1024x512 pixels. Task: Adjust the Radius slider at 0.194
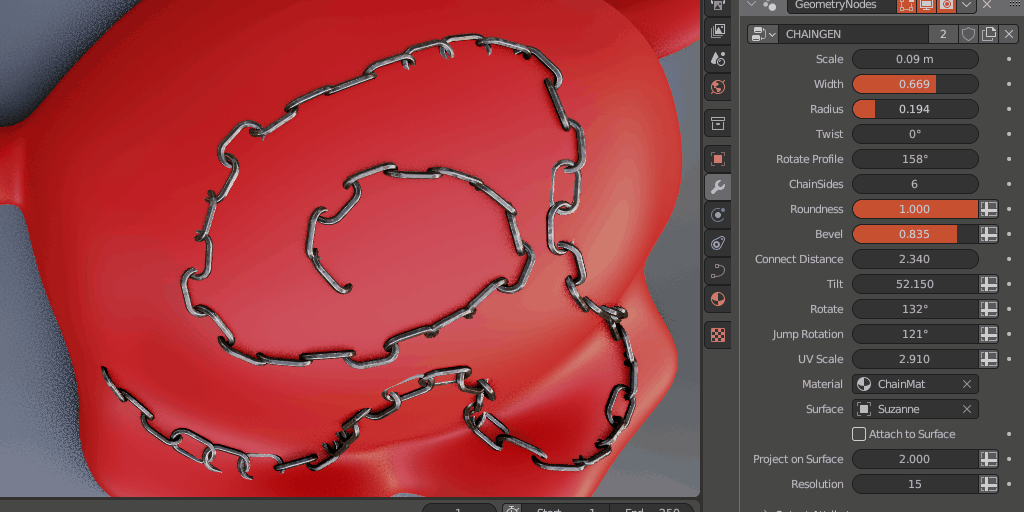(x=915, y=109)
